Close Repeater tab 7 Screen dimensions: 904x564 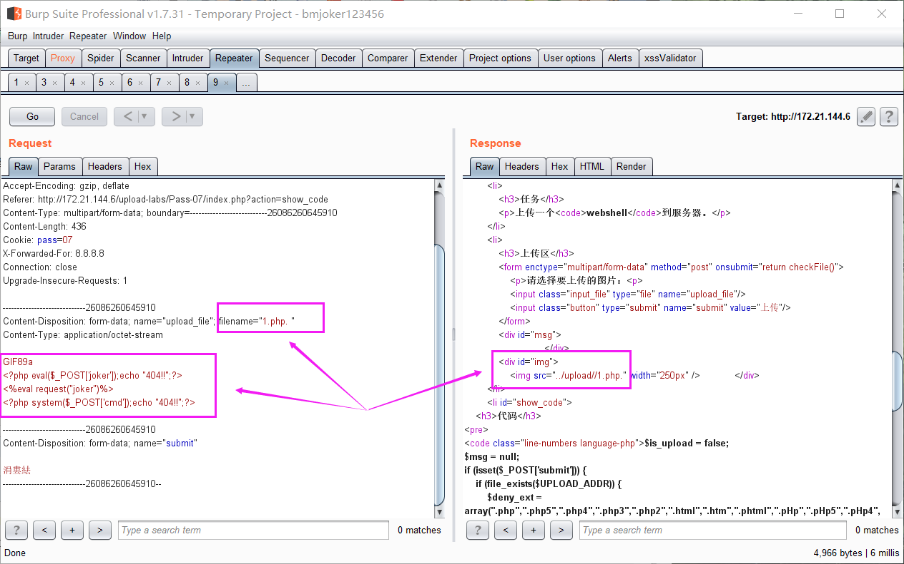click(x=169, y=83)
